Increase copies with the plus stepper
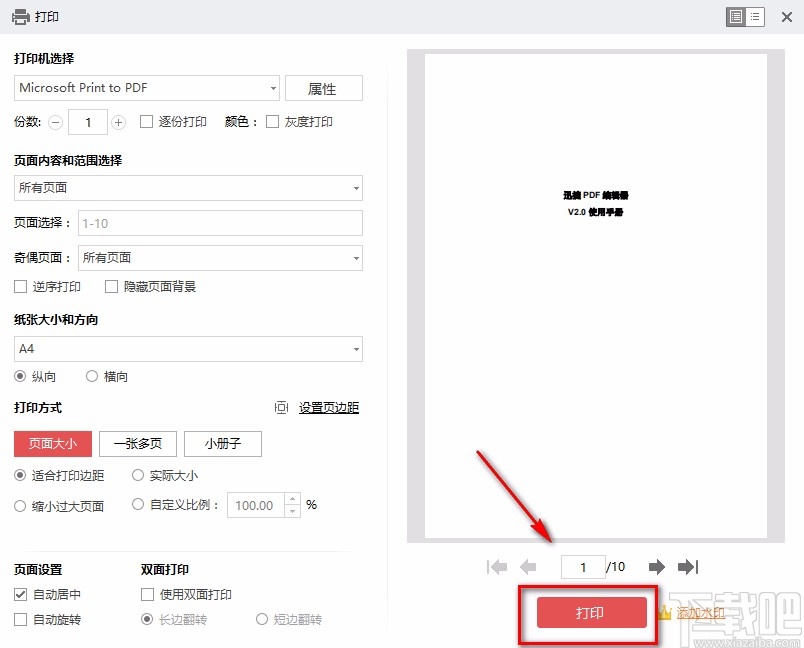The width and height of the screenshot is (804, 648). [118, 121]
